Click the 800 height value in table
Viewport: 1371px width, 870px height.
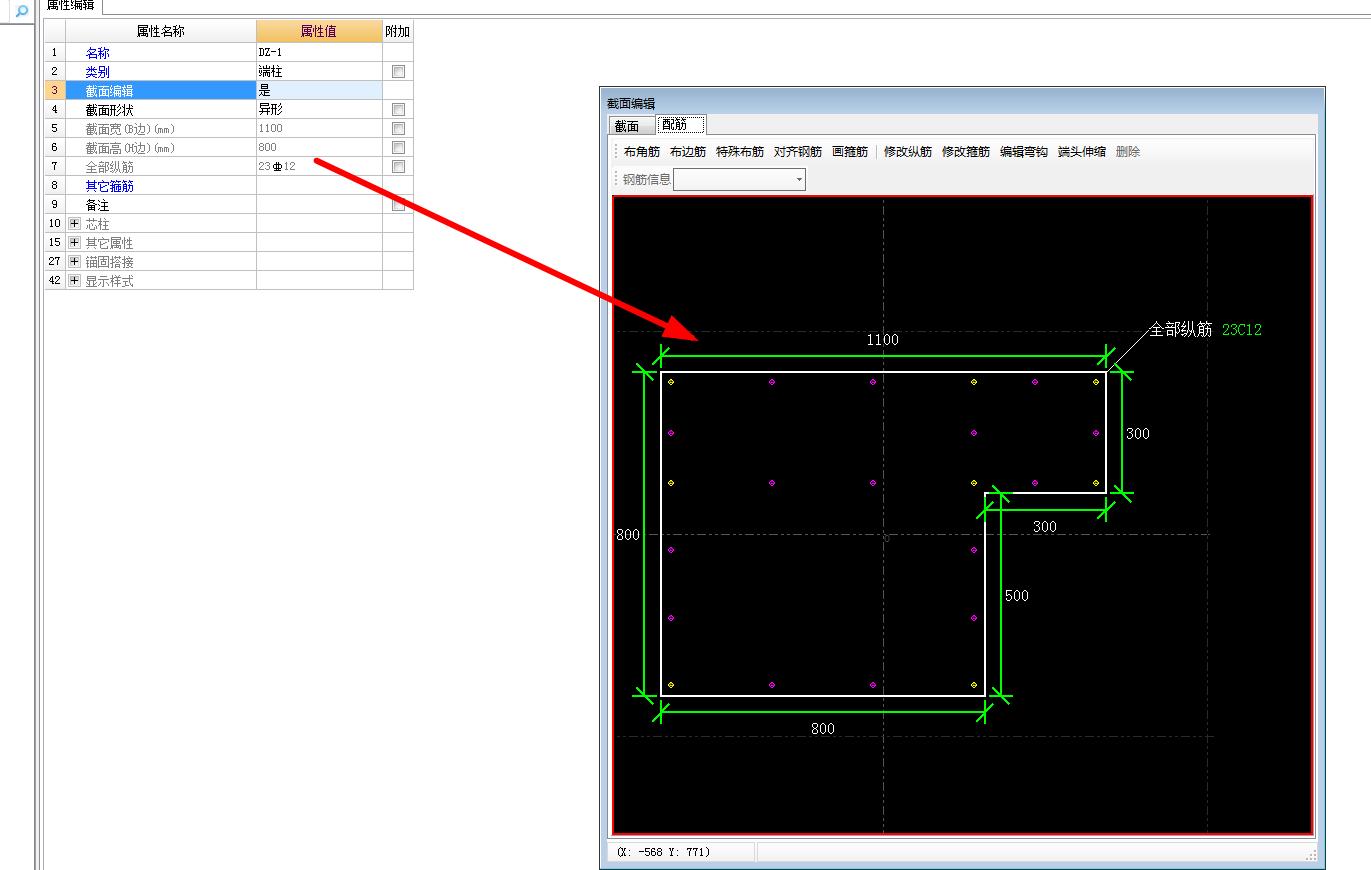click(x=319, y=148)
